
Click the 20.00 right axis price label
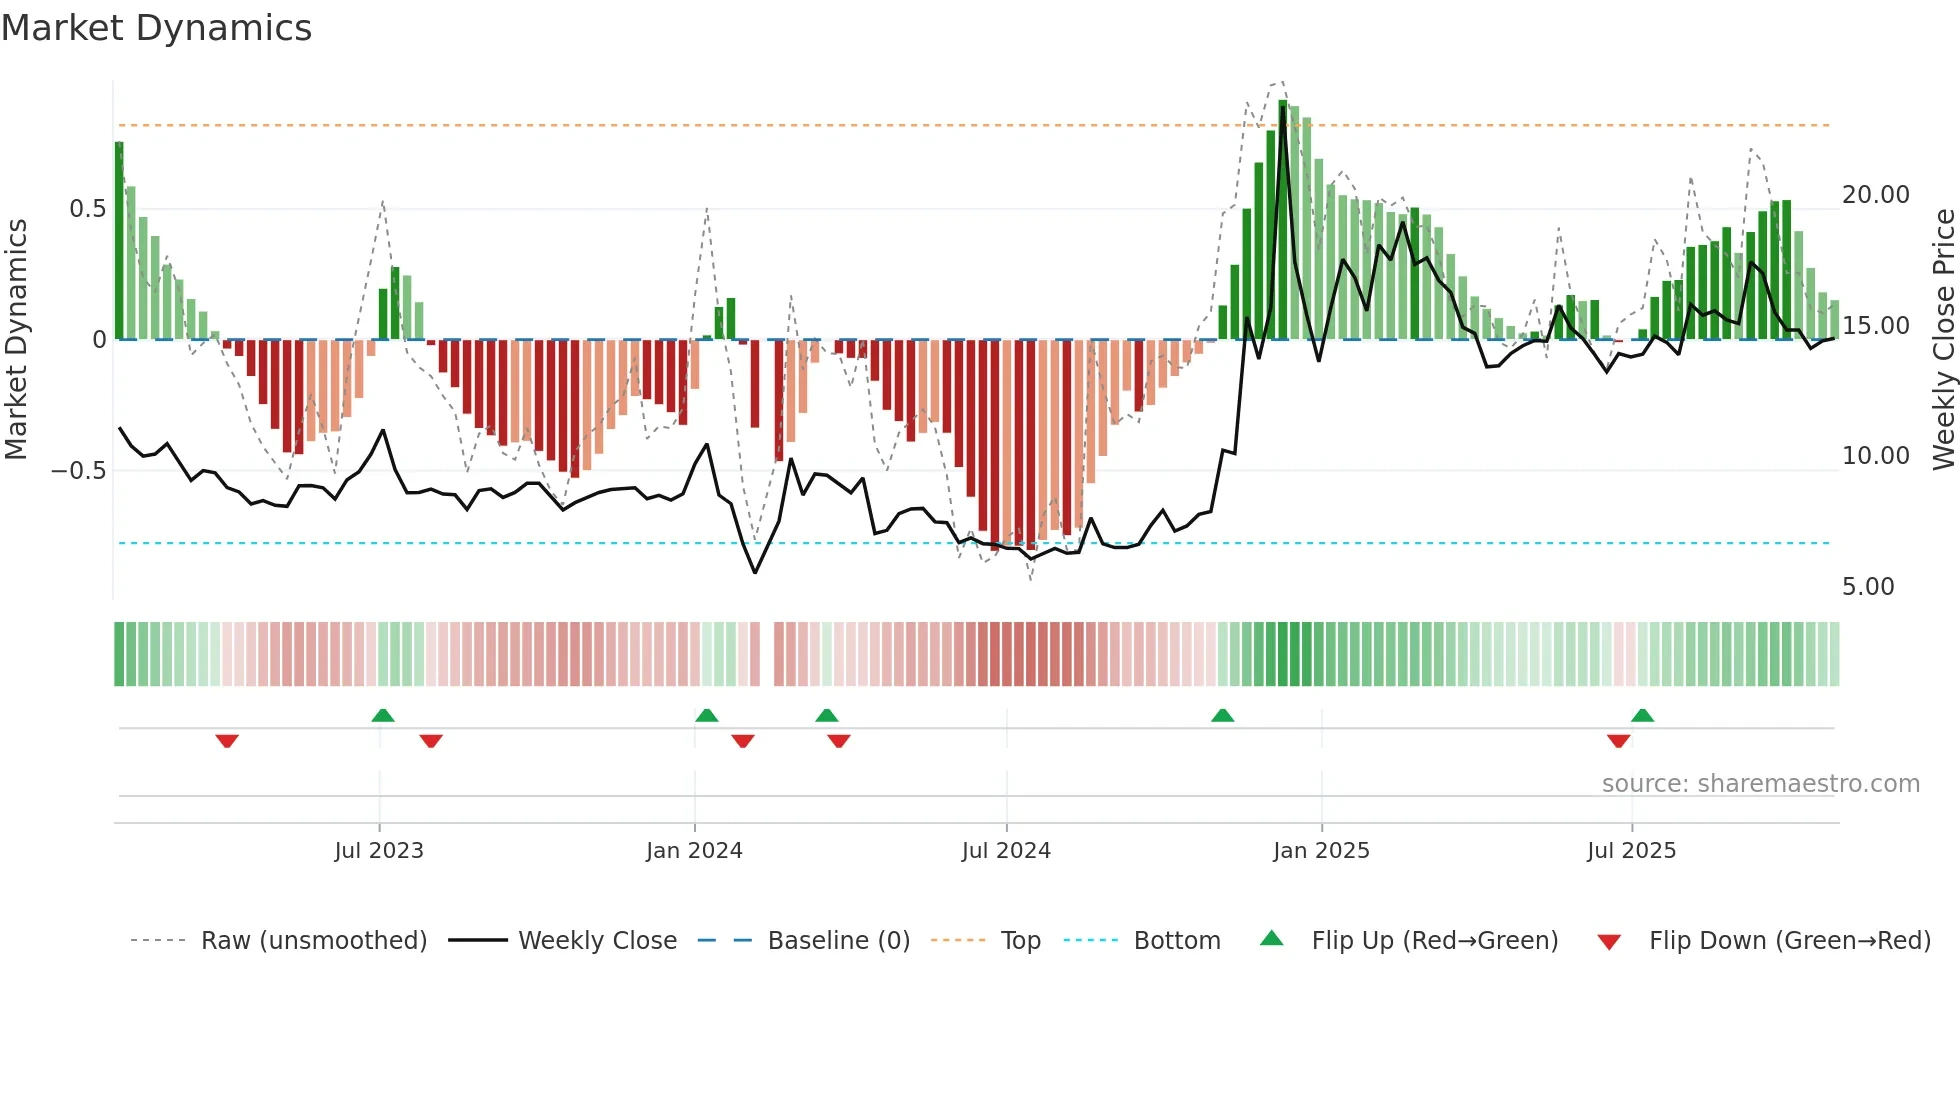point(1876,195)
